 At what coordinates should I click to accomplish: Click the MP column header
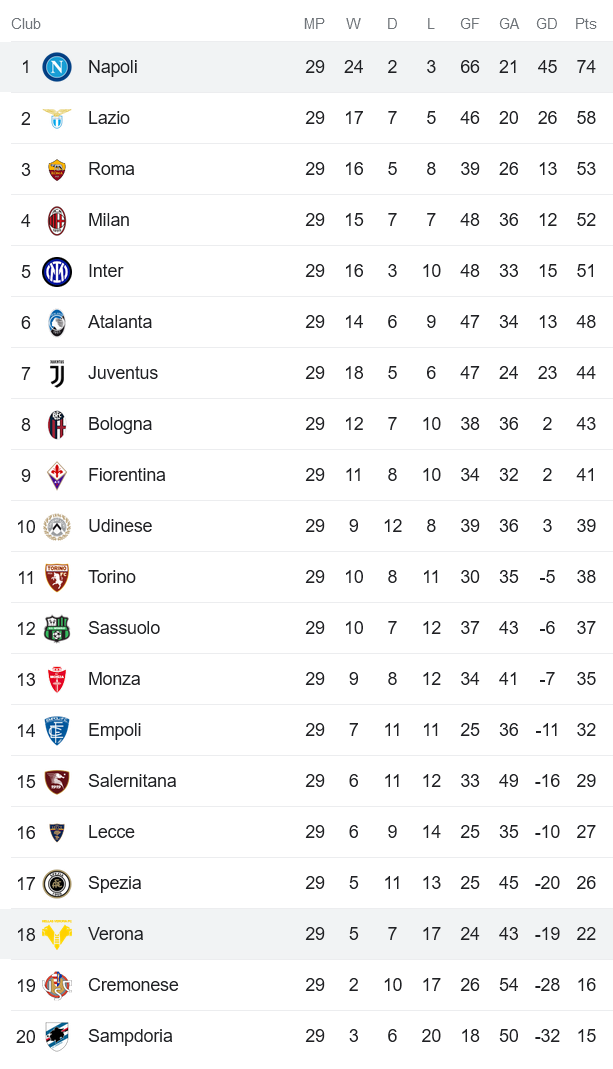(x=315, y=24)
